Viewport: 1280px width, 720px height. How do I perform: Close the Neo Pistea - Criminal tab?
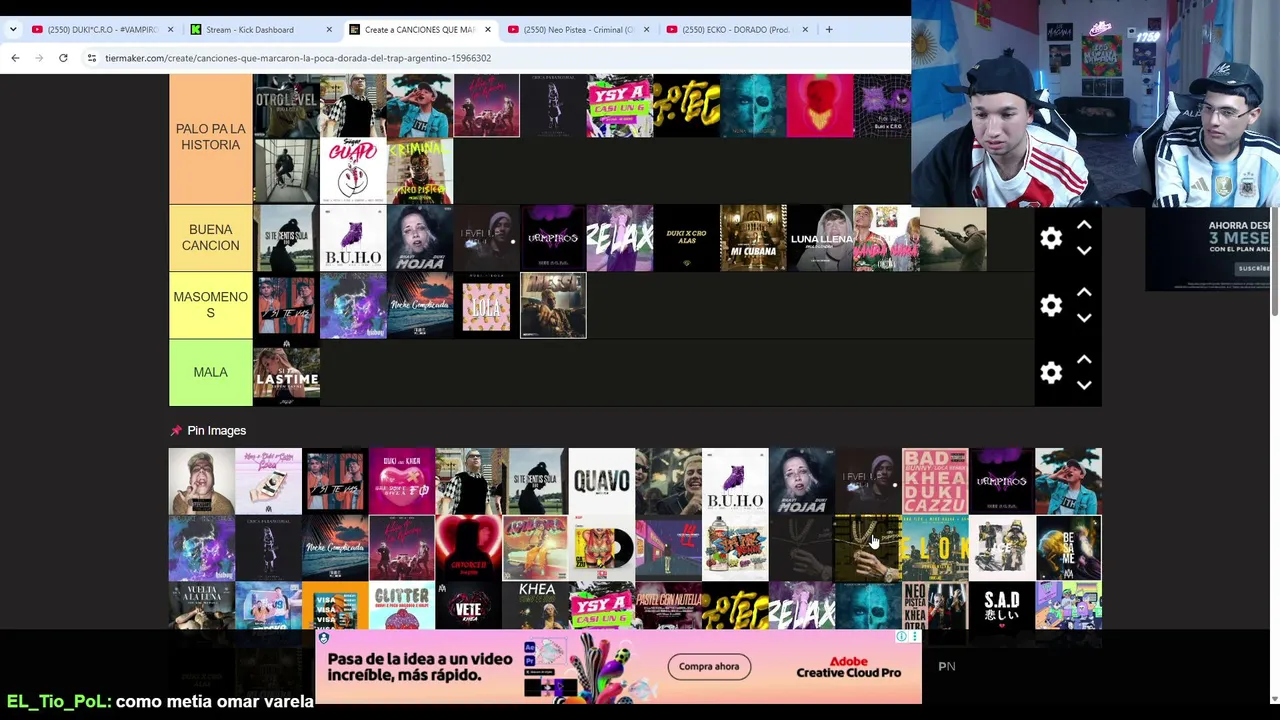click(646, 29)
